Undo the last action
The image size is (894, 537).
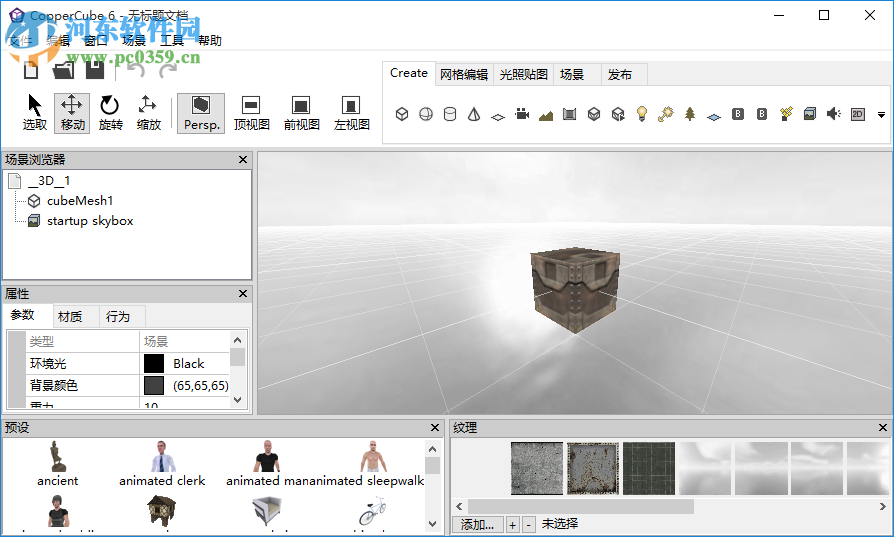[x=135, y=70]
